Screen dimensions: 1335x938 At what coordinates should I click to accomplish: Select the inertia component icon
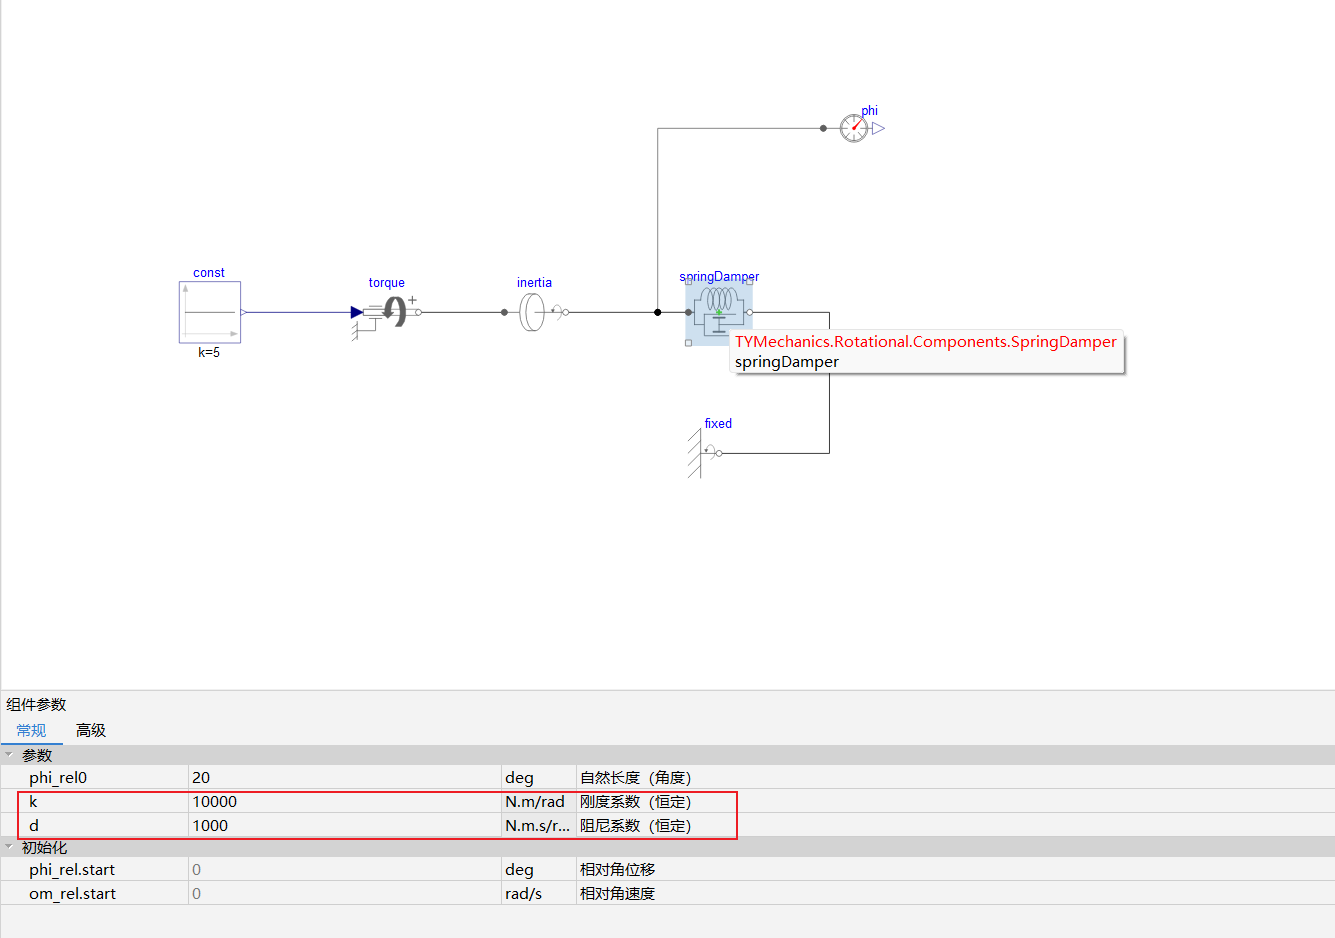tap(534, 312)
